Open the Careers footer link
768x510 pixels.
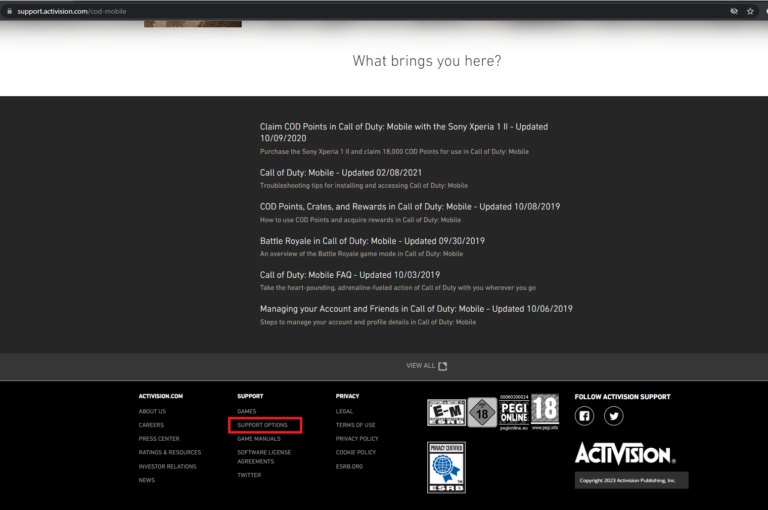tap(151, 425)
